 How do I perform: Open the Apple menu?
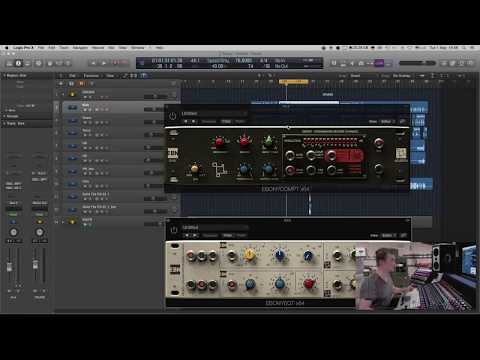click(x=6, y=48)
